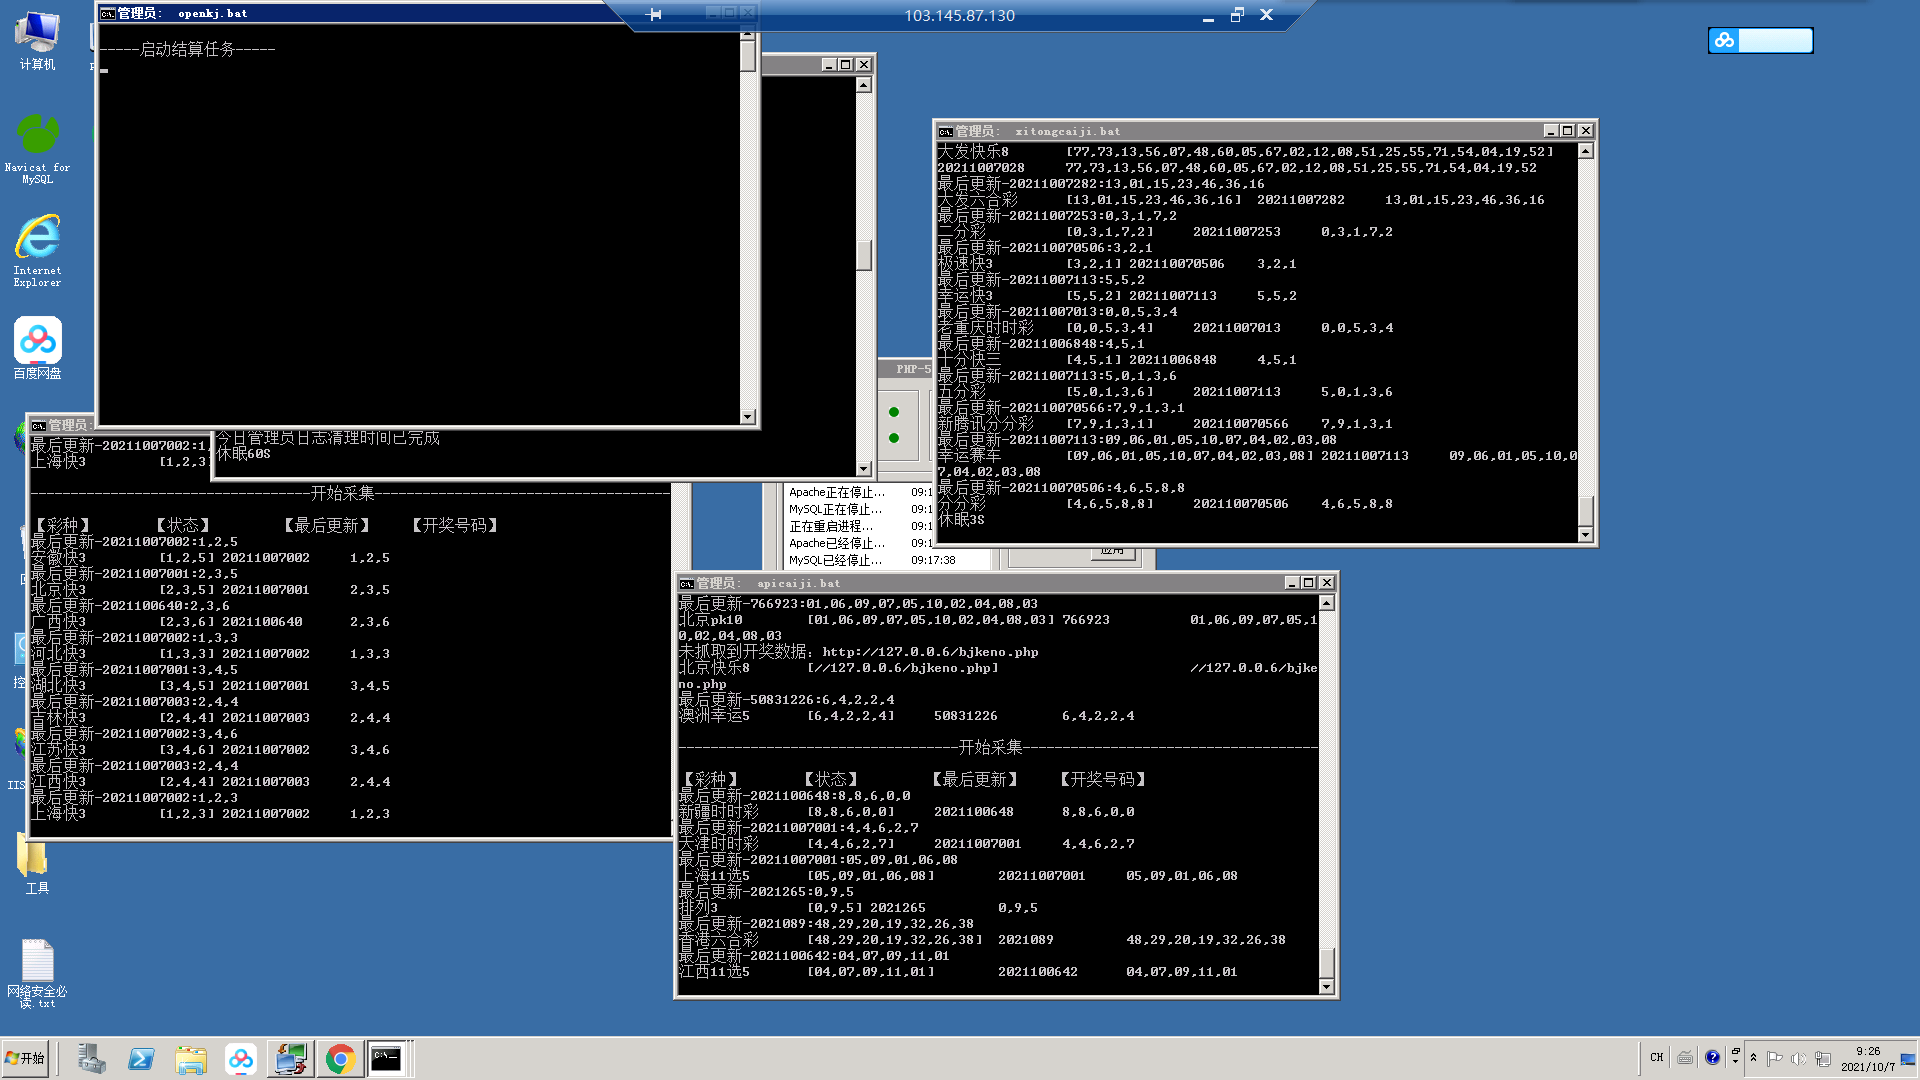Open the language bar options arrow
This screenshot has width=1920, height=1080.
pos(1735,1062)
